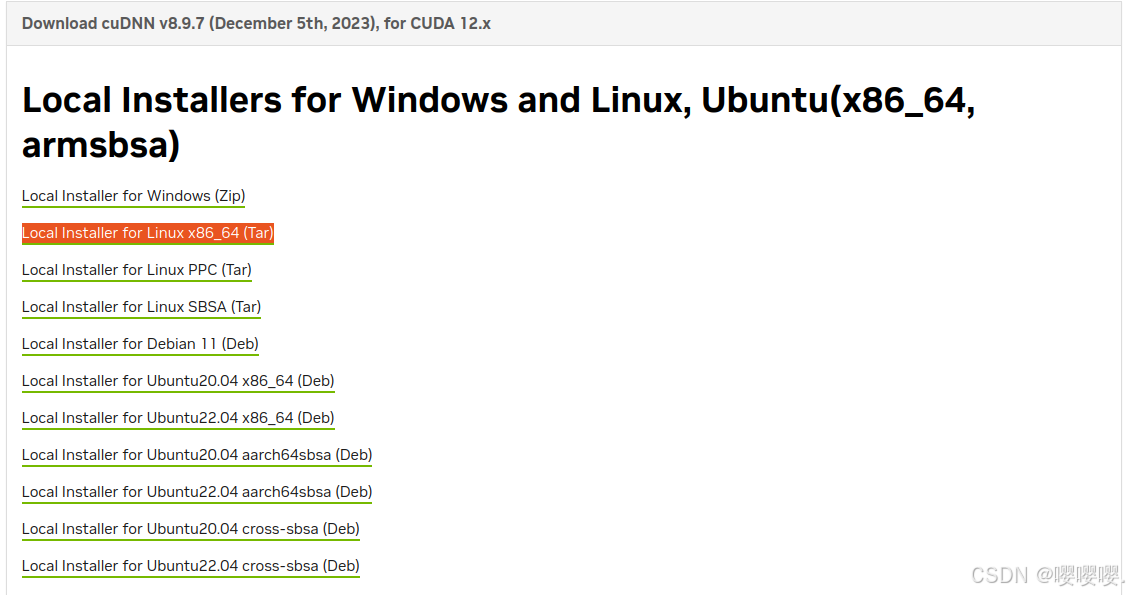Image resolution: width=1130 pixels, height=595 pixels.
Task: Open the Local Installer for Debian 11 (Deb)
Action: pos(140,344)
